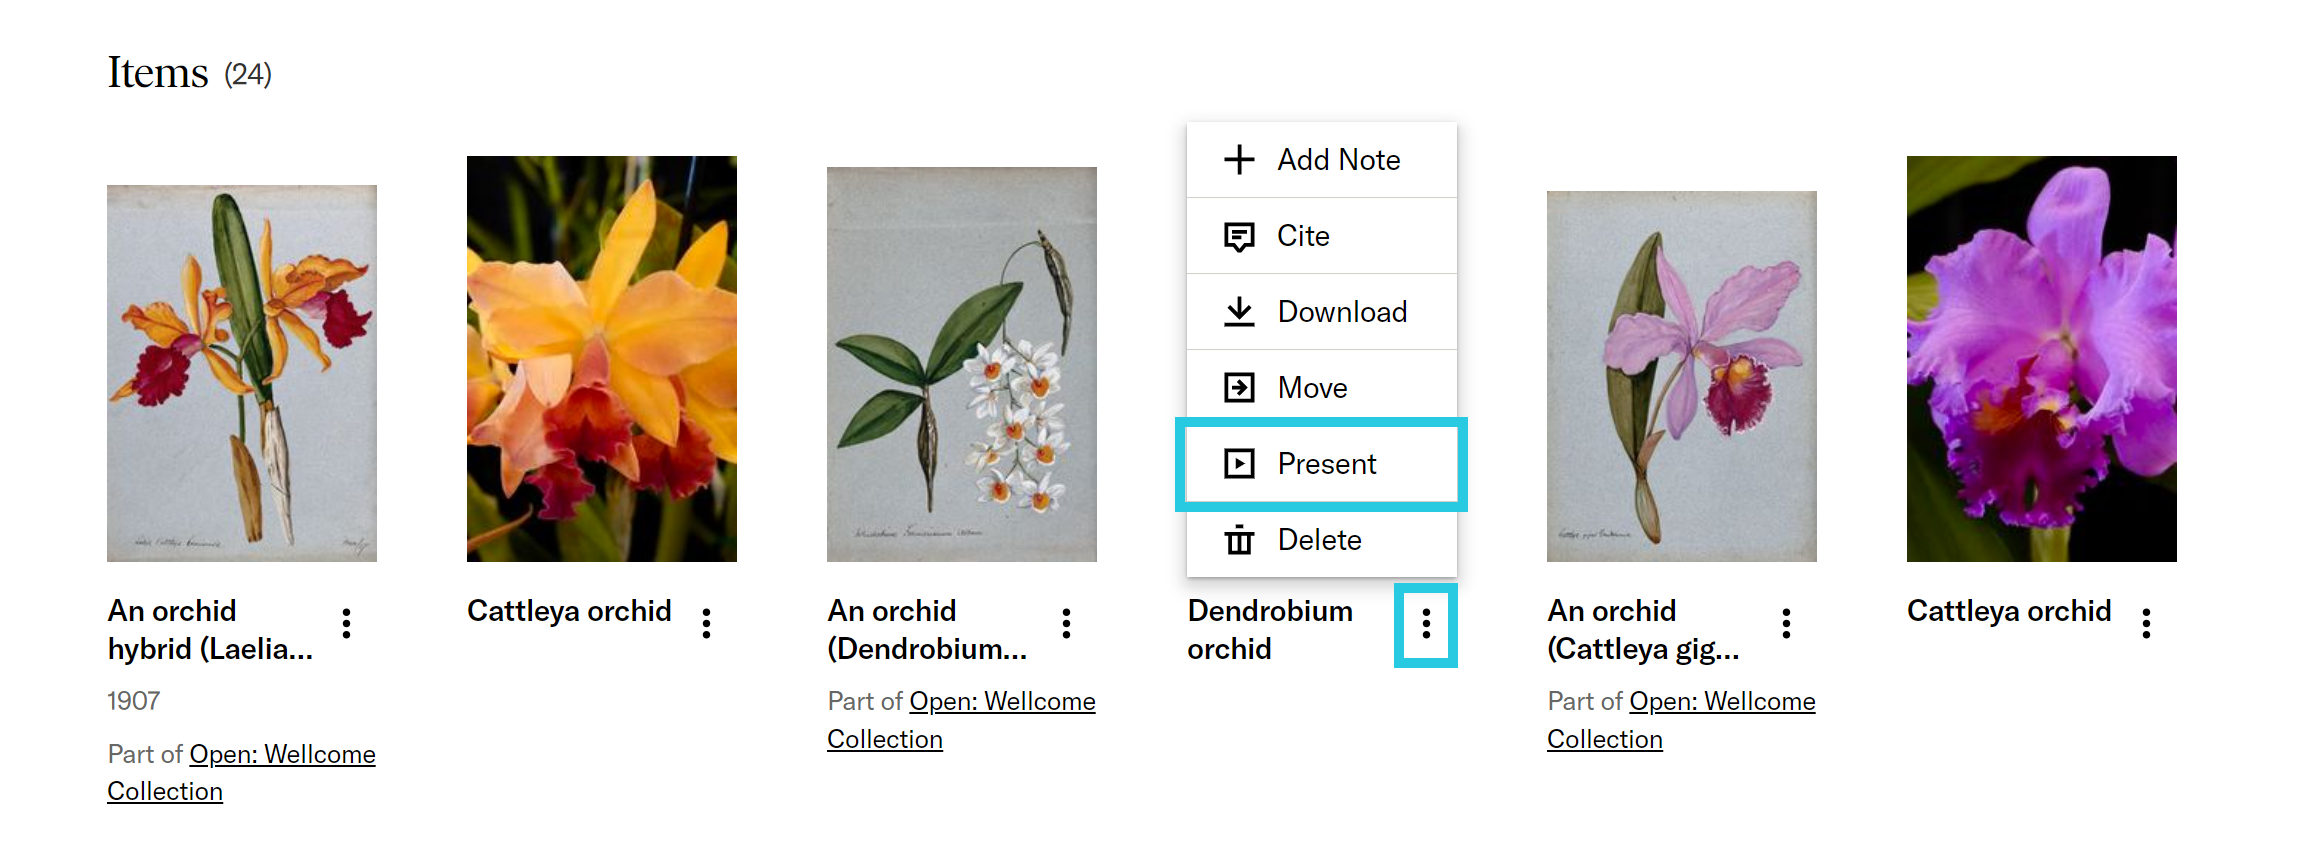Open three-dot menu for purple Cattleya orchid

tap(2146, 624)
